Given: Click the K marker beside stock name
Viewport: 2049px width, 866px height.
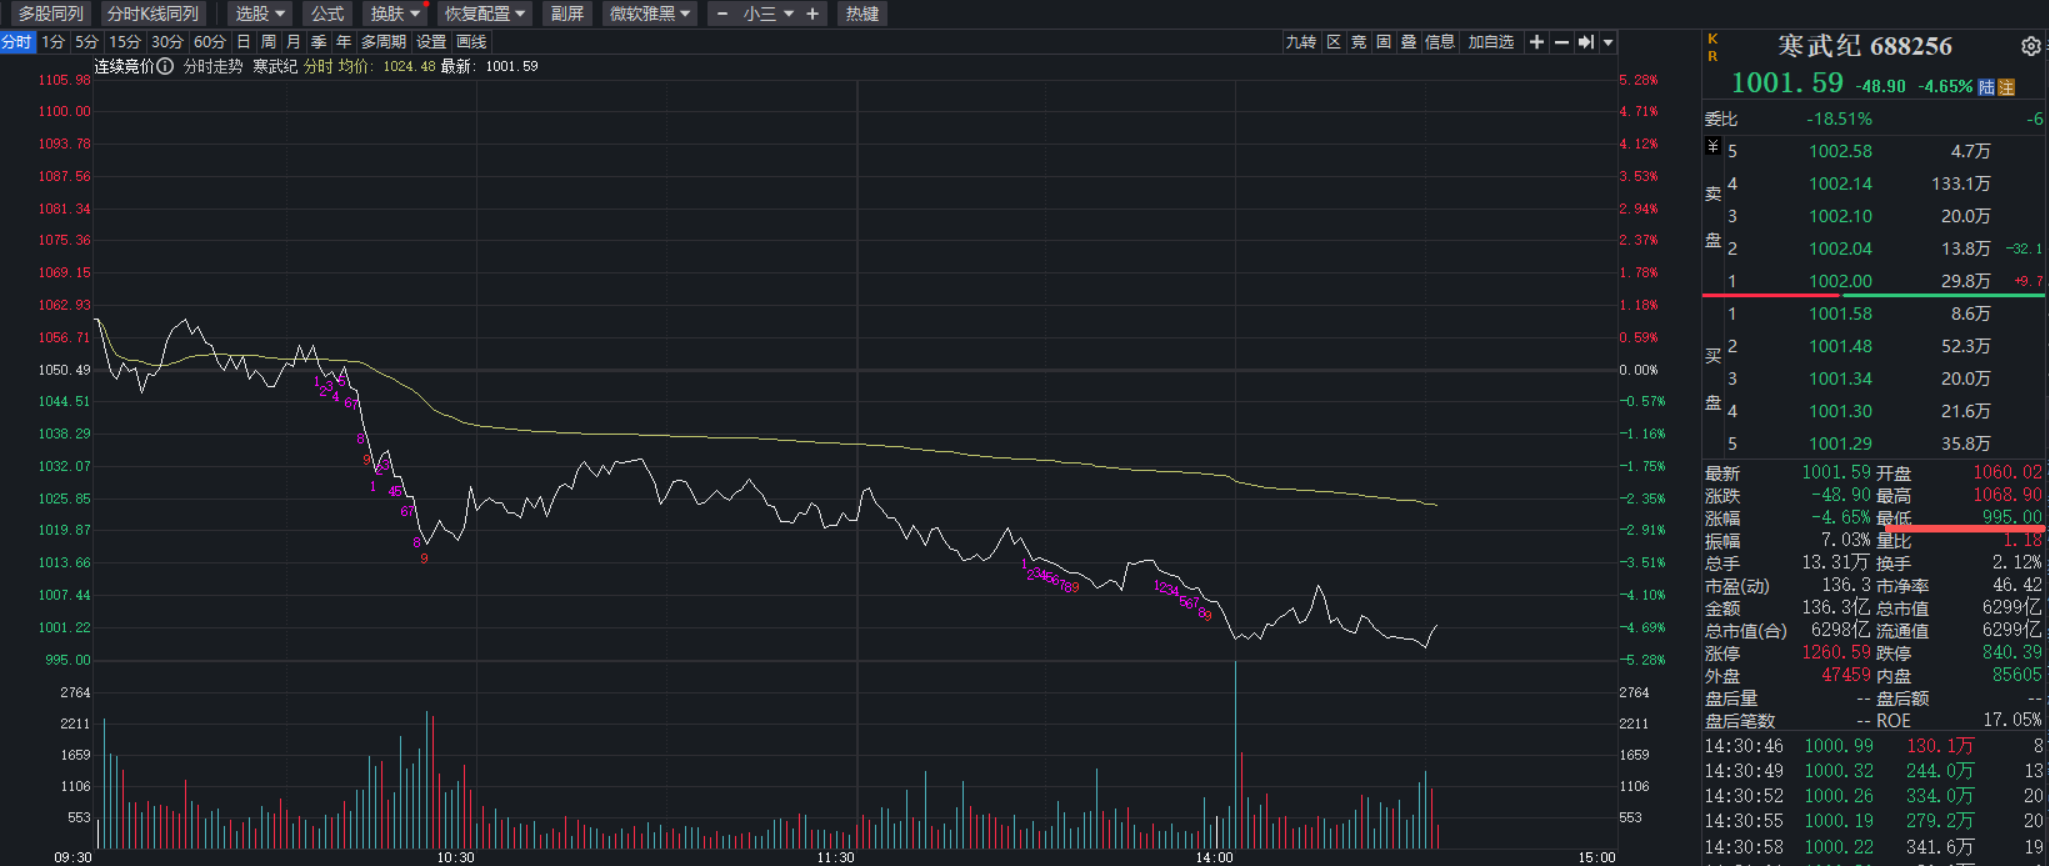Looking at the screenshot, I should (x=1712, y=38).
